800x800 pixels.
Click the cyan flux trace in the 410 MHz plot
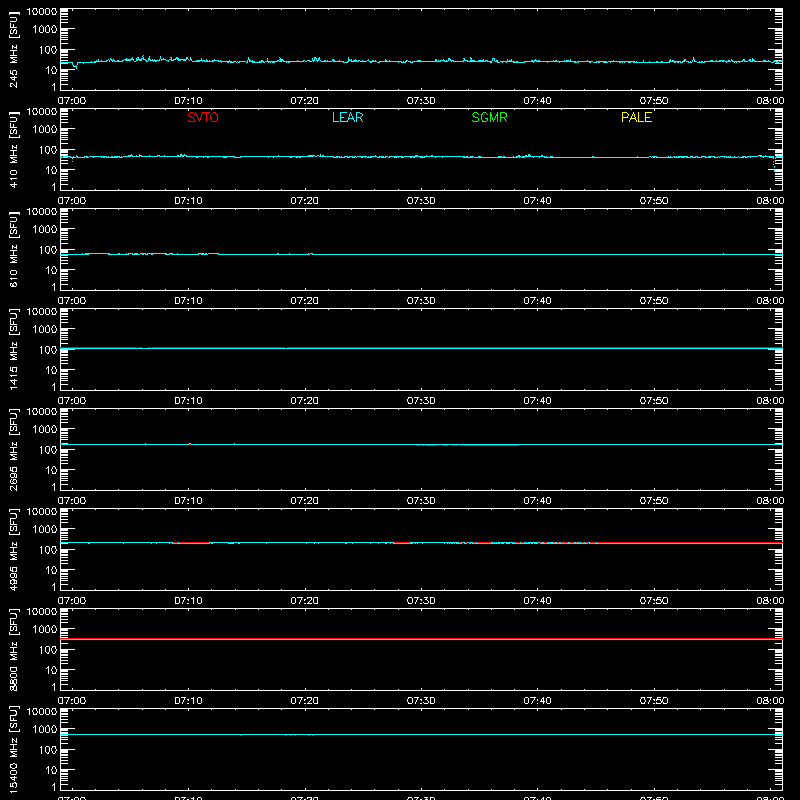coord(421,157)
